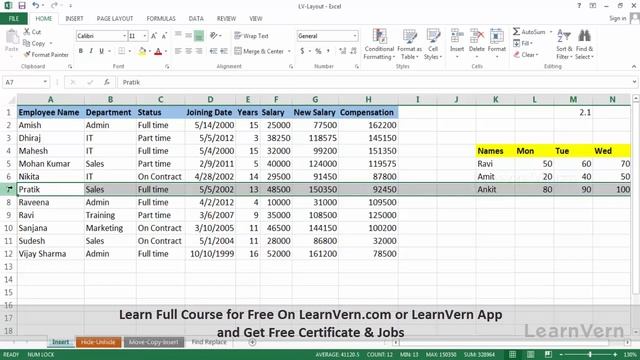The image size is (640, 360).
Task: Click the Fill Color paint bucket
Action: 142,51
